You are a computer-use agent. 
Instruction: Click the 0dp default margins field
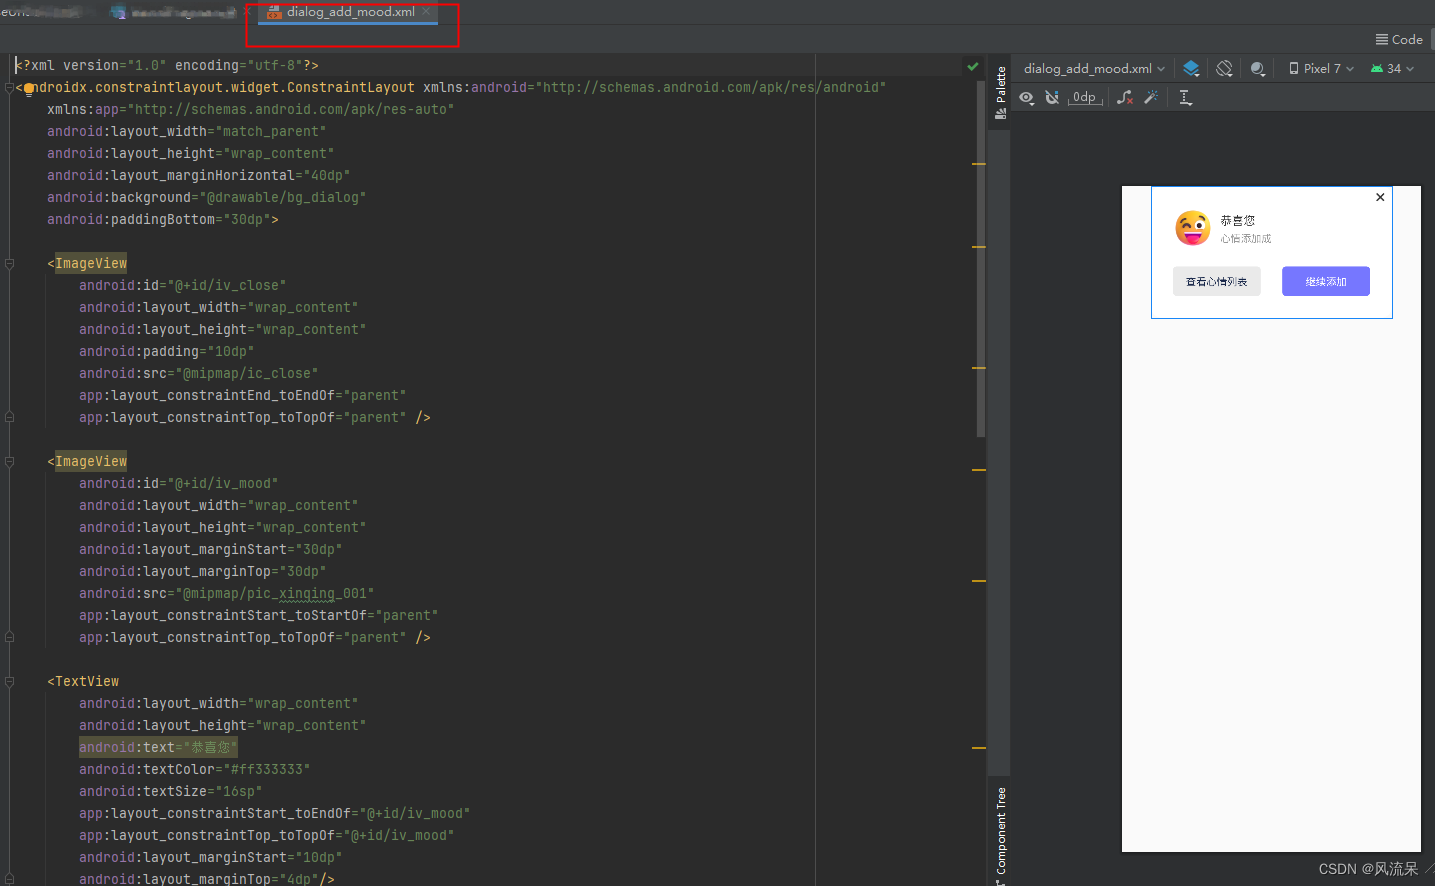[1085, 96]
